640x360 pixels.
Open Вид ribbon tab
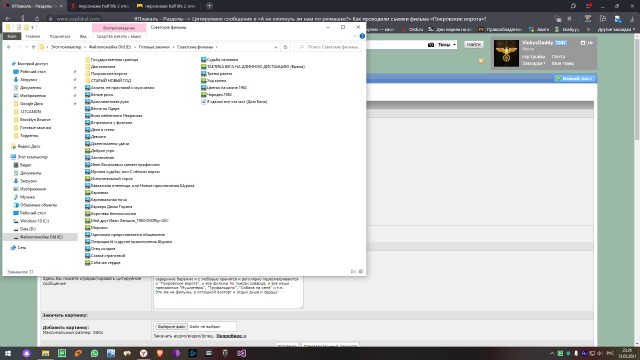pos(83,36)
